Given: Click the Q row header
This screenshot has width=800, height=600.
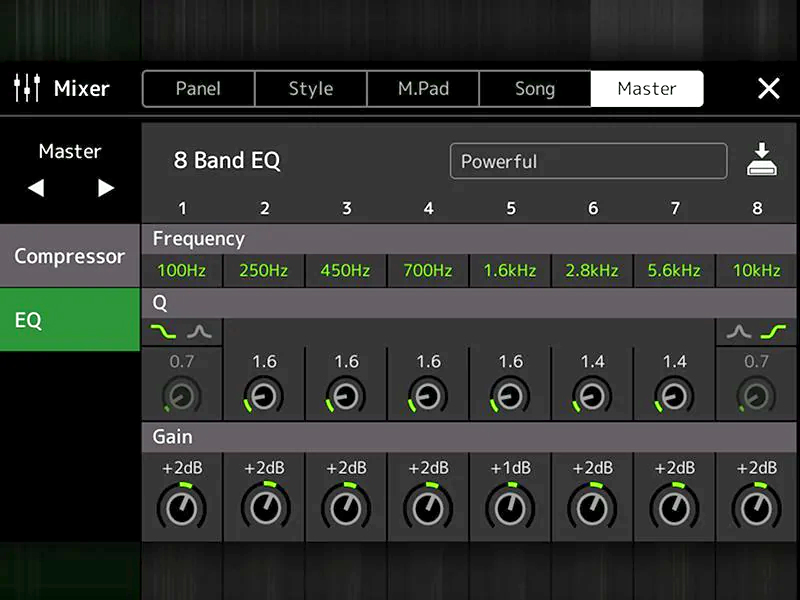Looking at the screenshot, I should (469, 303).
